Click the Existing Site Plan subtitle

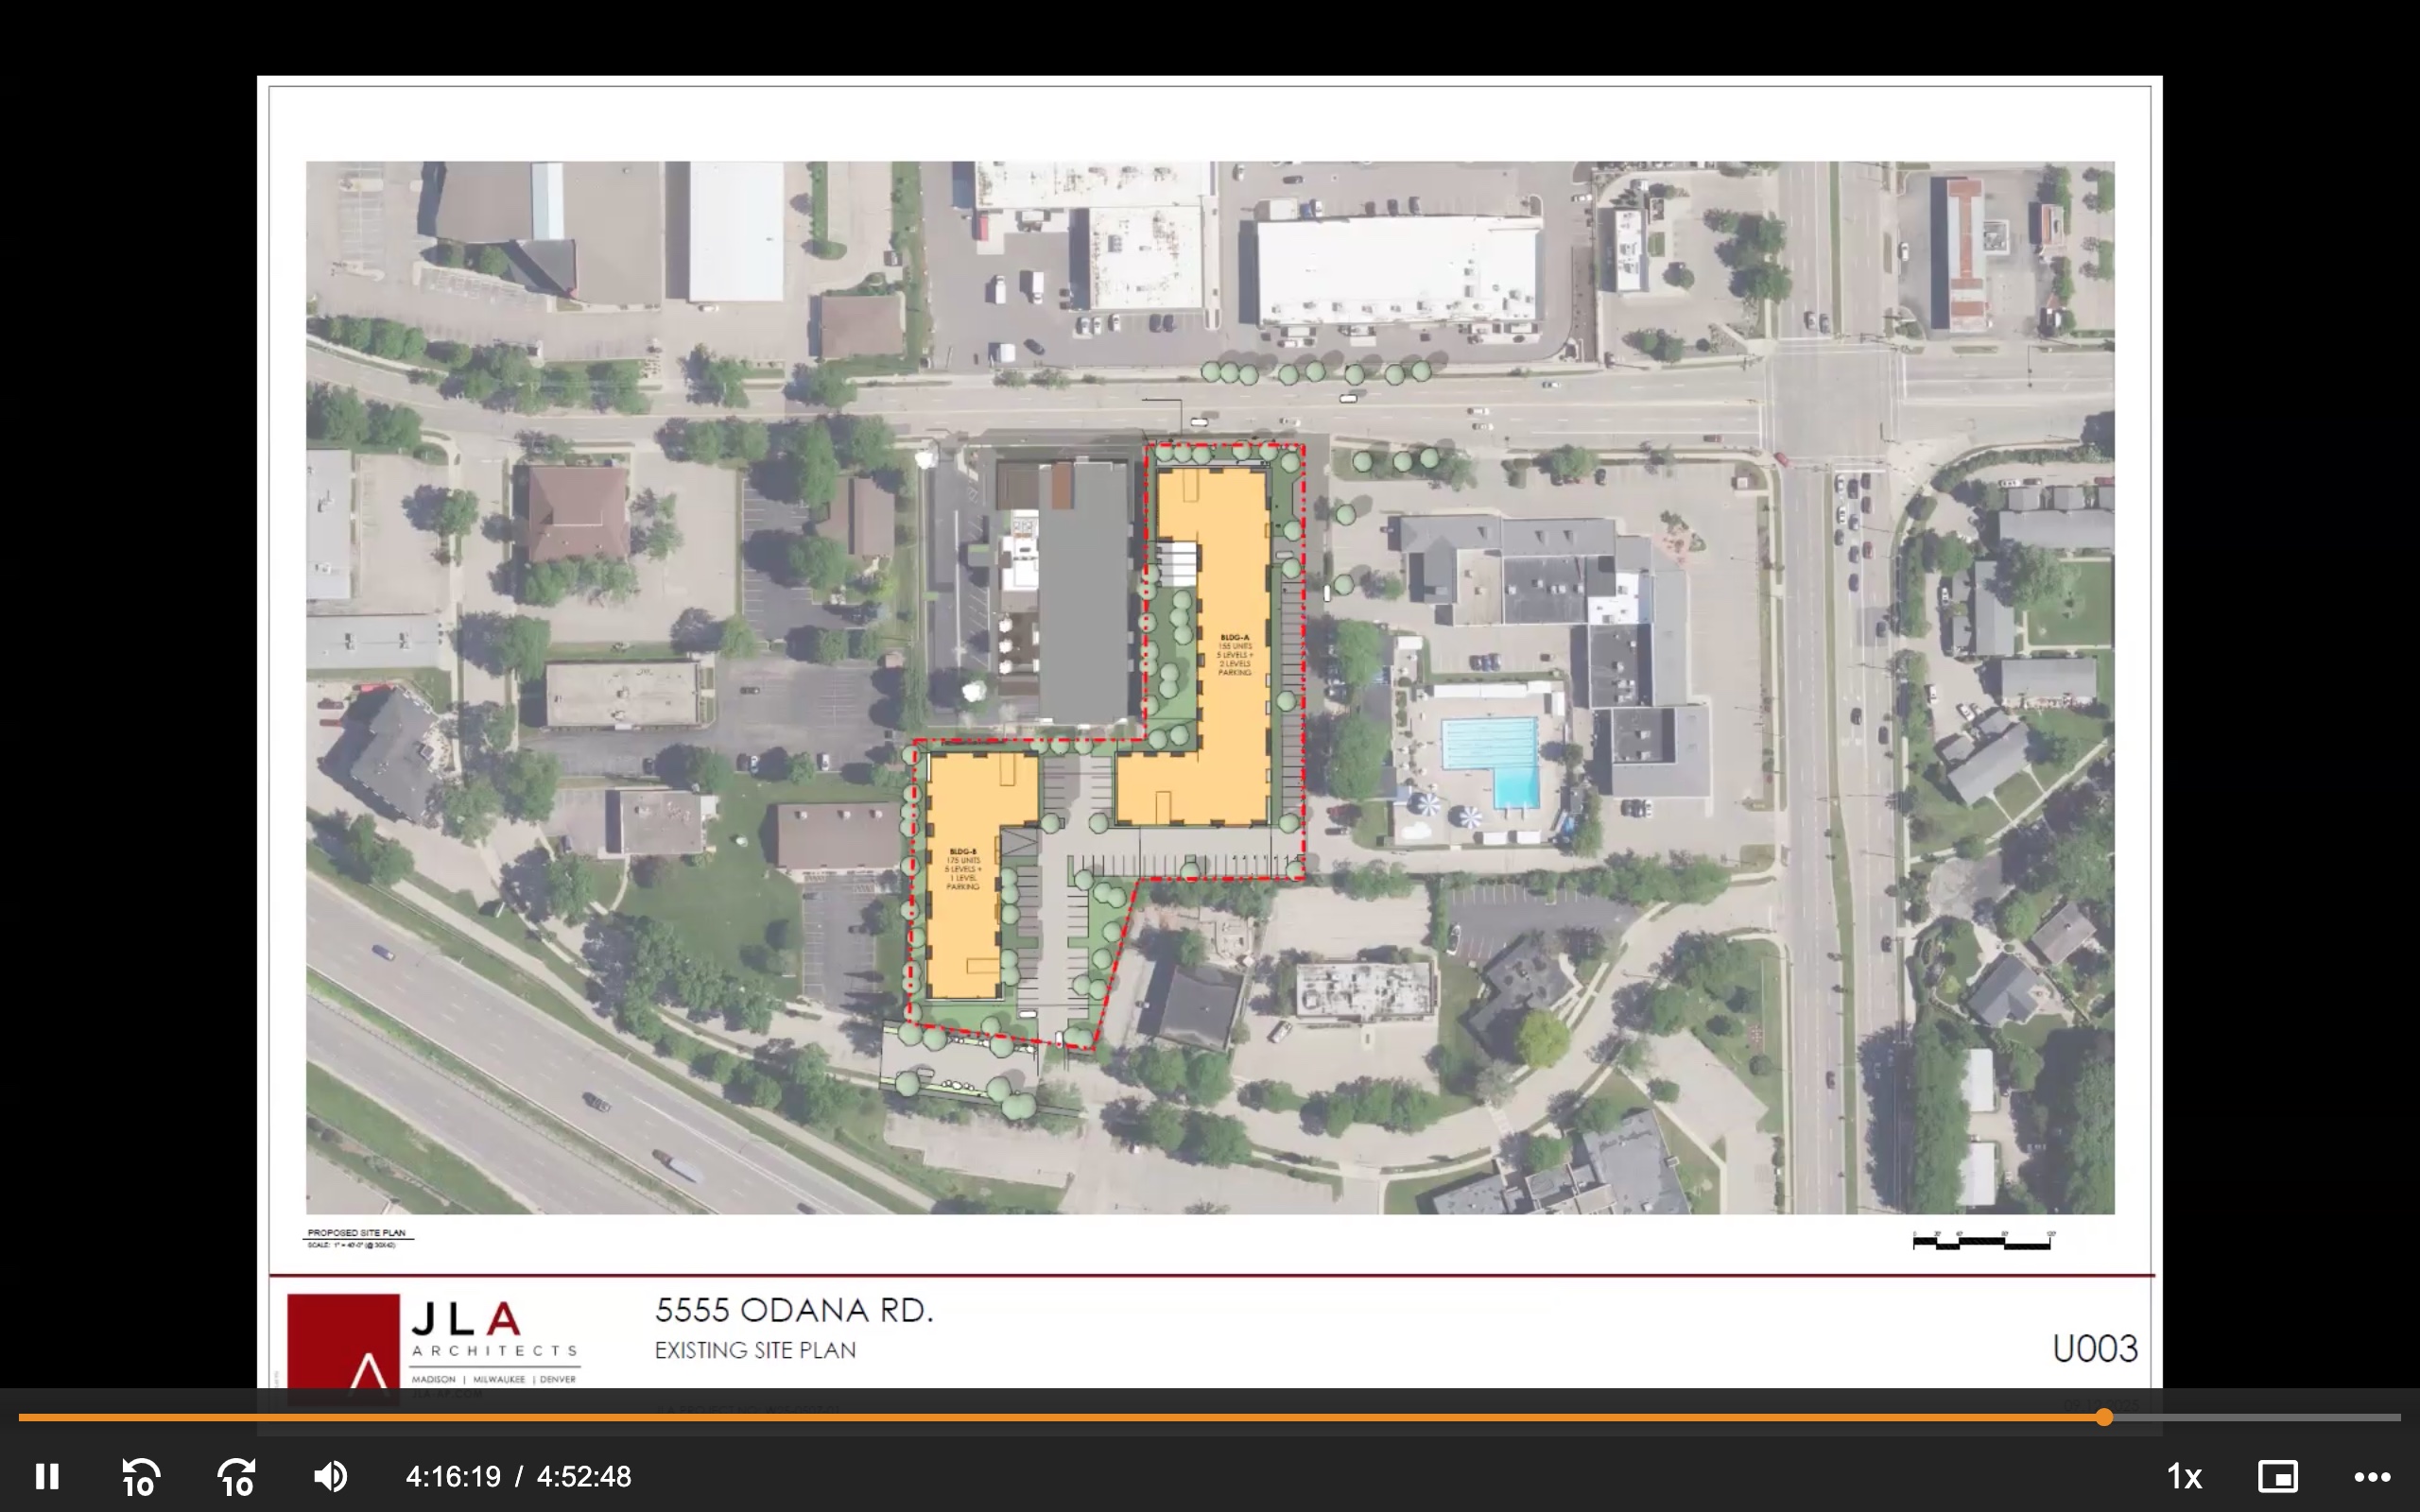(x=755, y=1350)
